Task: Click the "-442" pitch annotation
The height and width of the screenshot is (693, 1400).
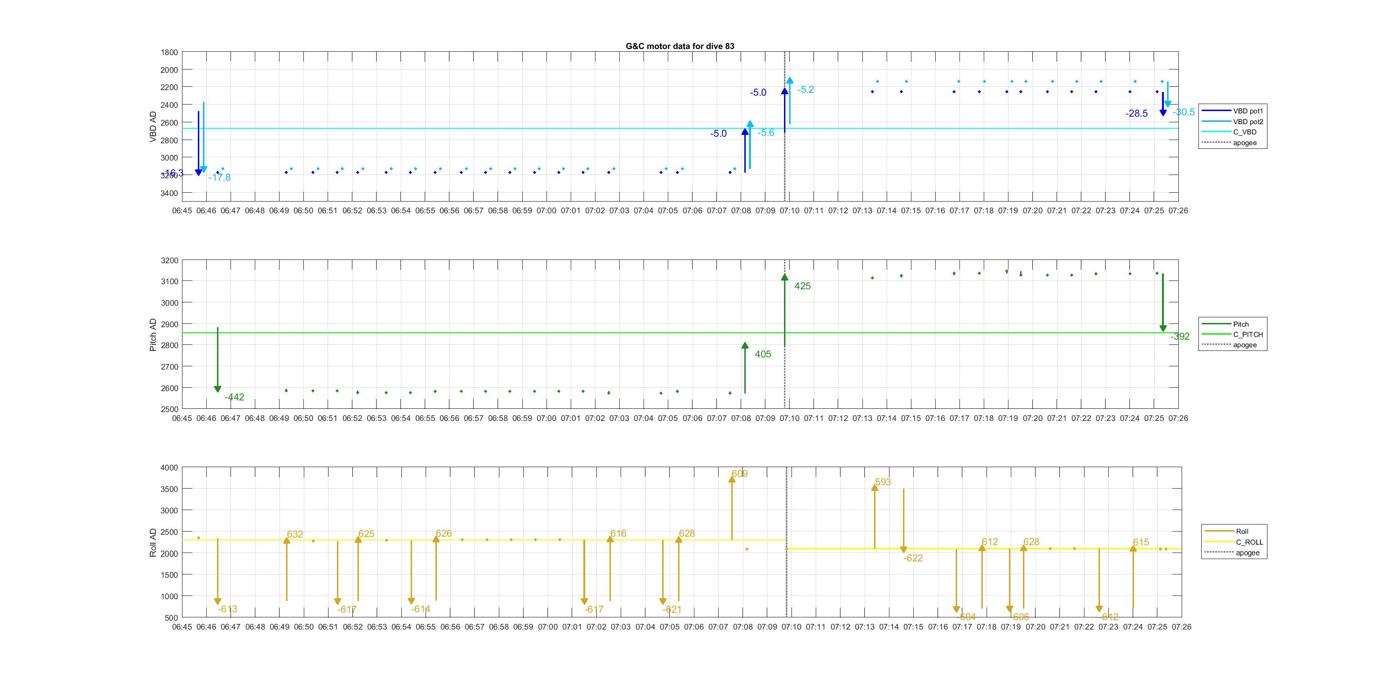Action: click(235, 397)
